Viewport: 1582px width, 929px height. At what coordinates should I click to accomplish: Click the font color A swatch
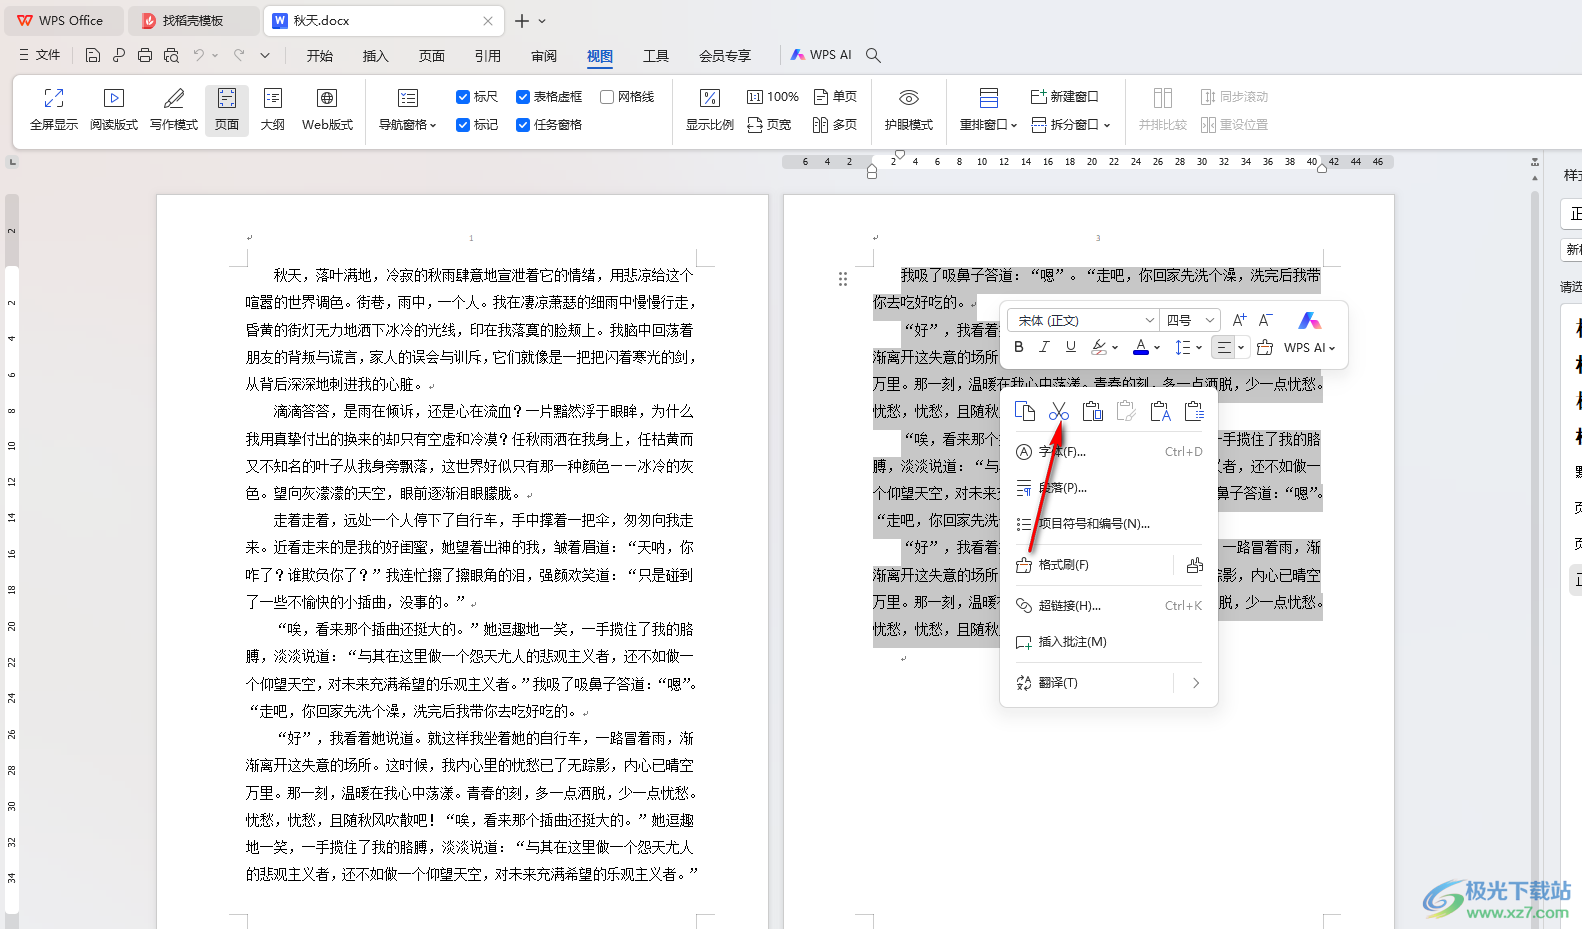click(x=1141, y=347)
